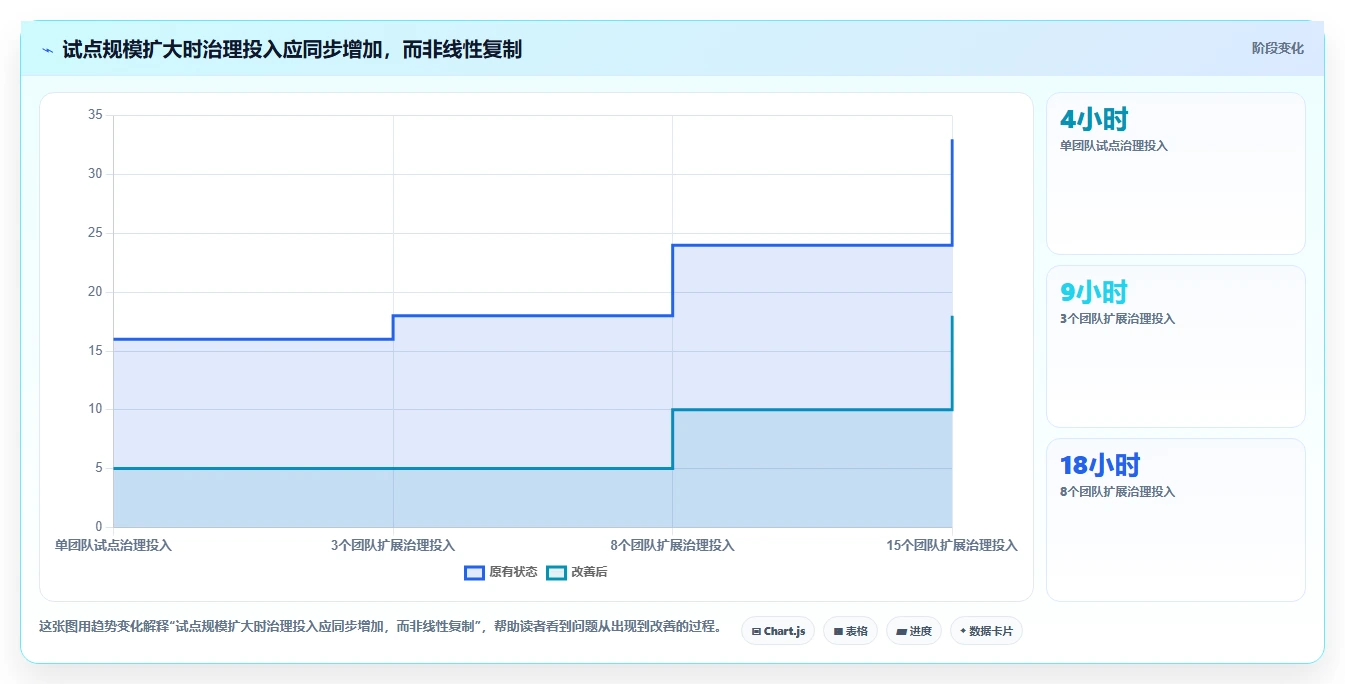Select the 数据卡片 tag
1345x684 pixels.
pos(986,631)
